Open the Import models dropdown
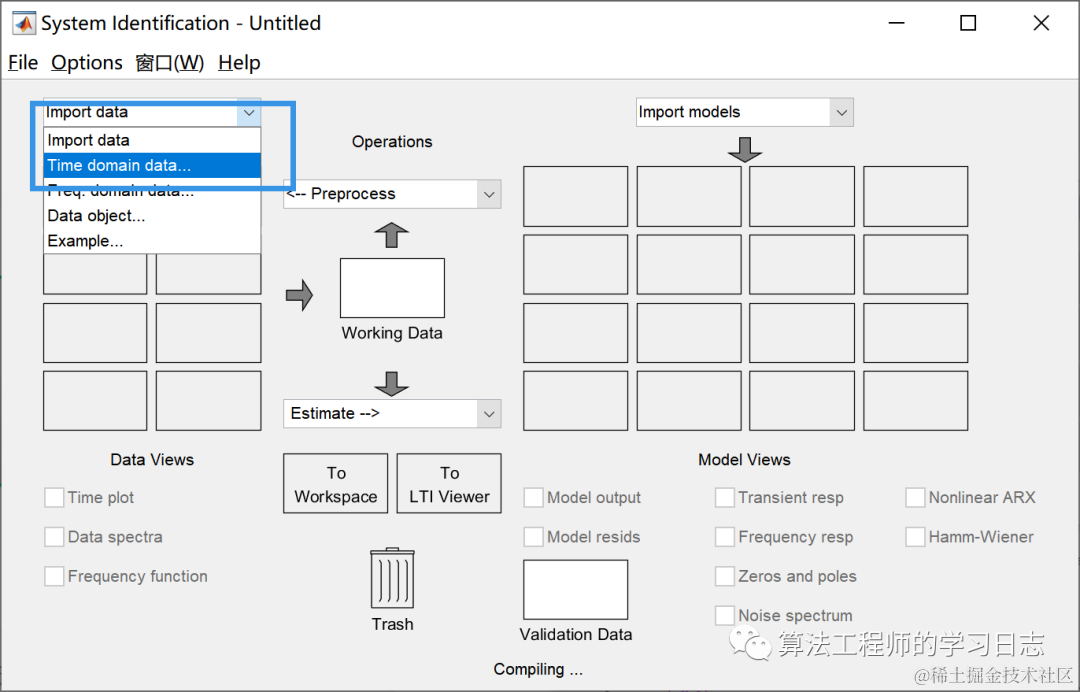The height and width of the screenshot is (692, 1080). pyautogui.click(x=745, y=112)
